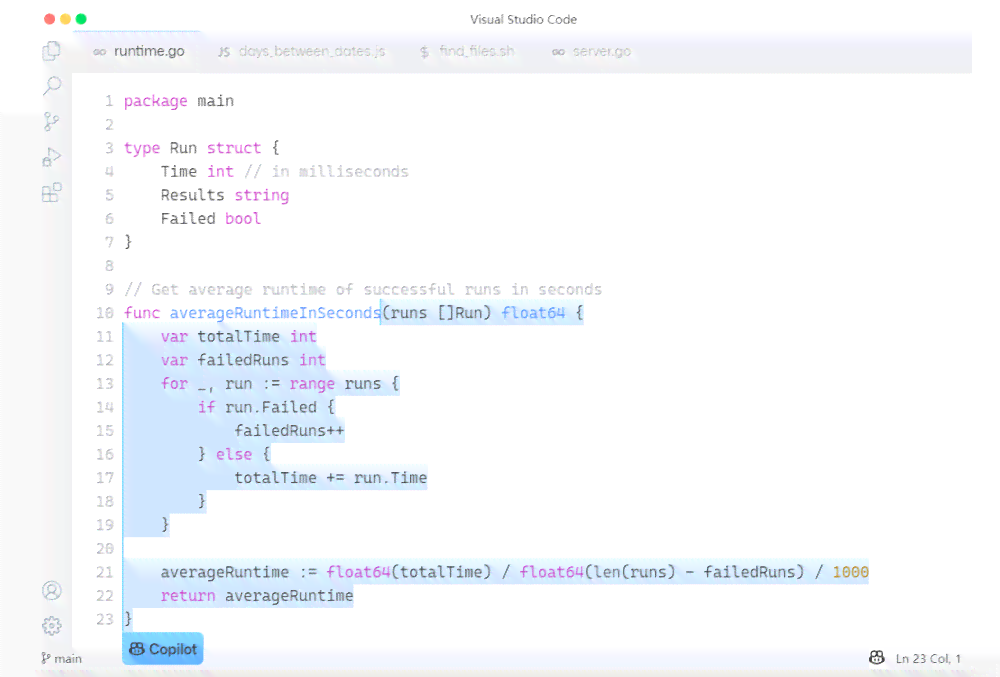Open the Search magnifier in activity bar
The width and height of the screenshot is (1000, 677).
point(52,85)
